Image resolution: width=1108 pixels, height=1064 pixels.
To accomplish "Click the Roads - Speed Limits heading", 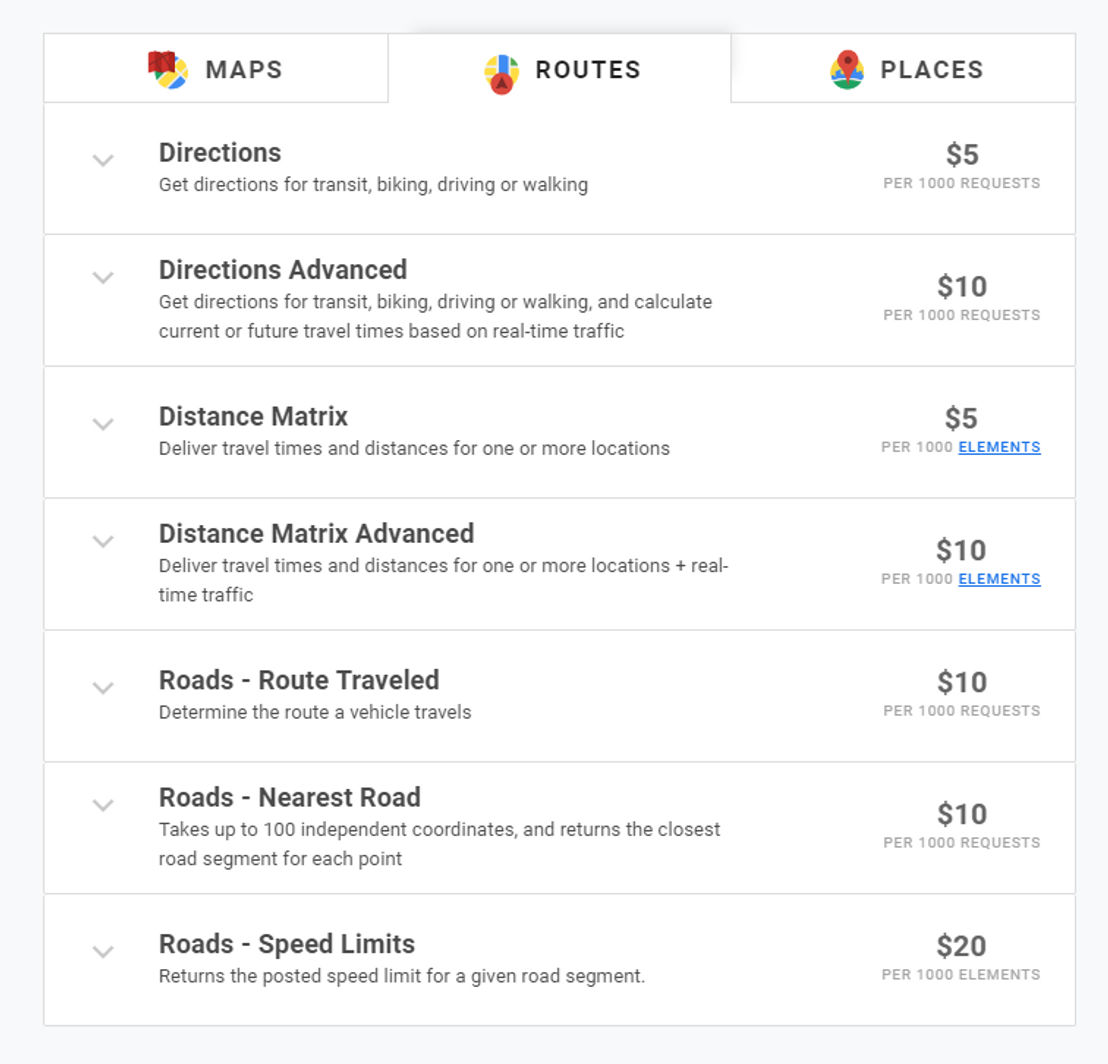I will point(287,945).
